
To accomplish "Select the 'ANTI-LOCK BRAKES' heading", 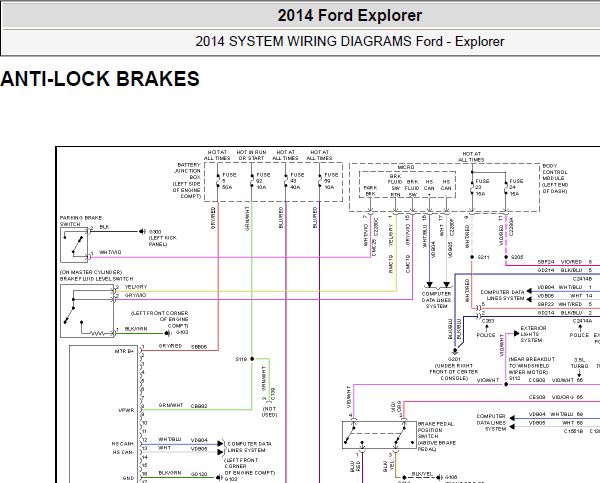I will (x=100, y=79).
